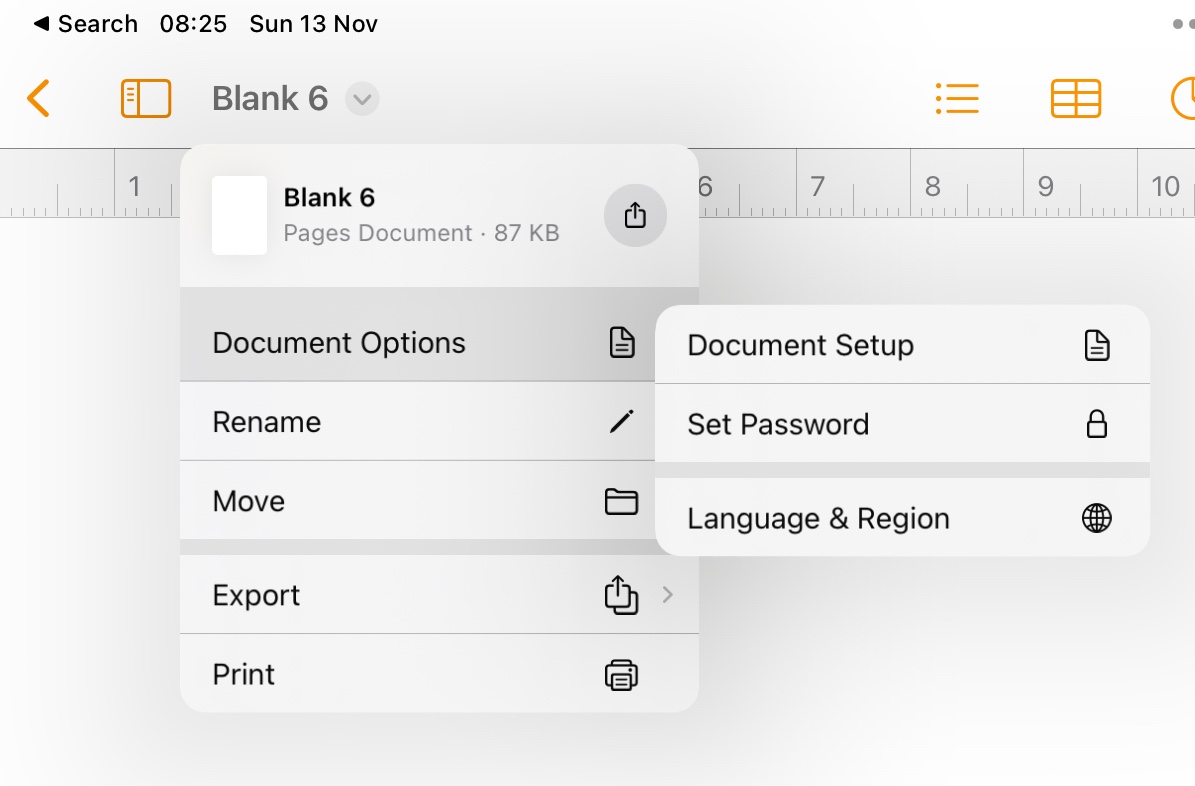The height and width of the screenshot is (786, 1195).
Task: Expand the Blank 6 title dropdown chevron
Action: click(362, 99)
